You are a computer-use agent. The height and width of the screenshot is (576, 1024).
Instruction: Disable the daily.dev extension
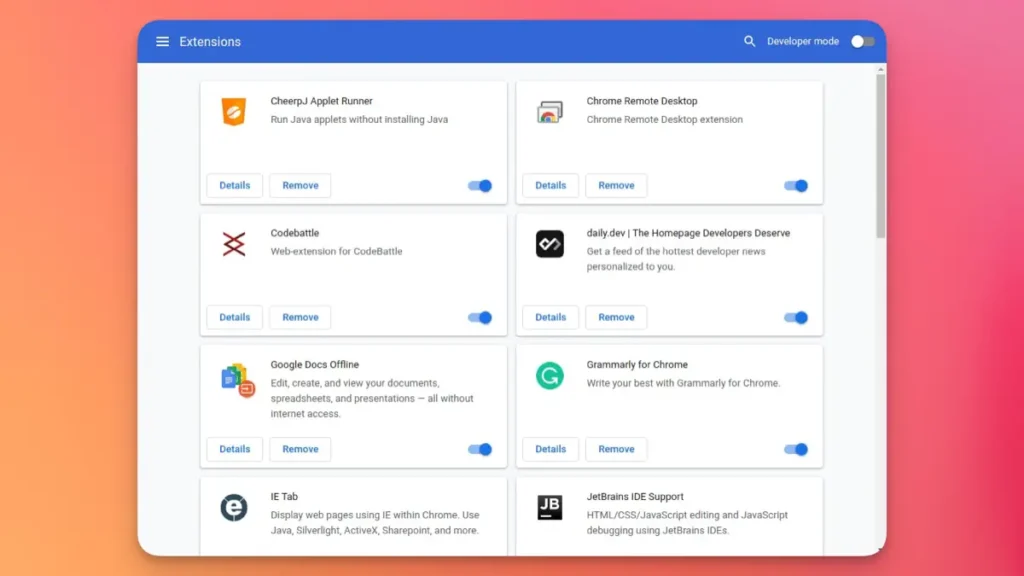(x=795, y=317)
